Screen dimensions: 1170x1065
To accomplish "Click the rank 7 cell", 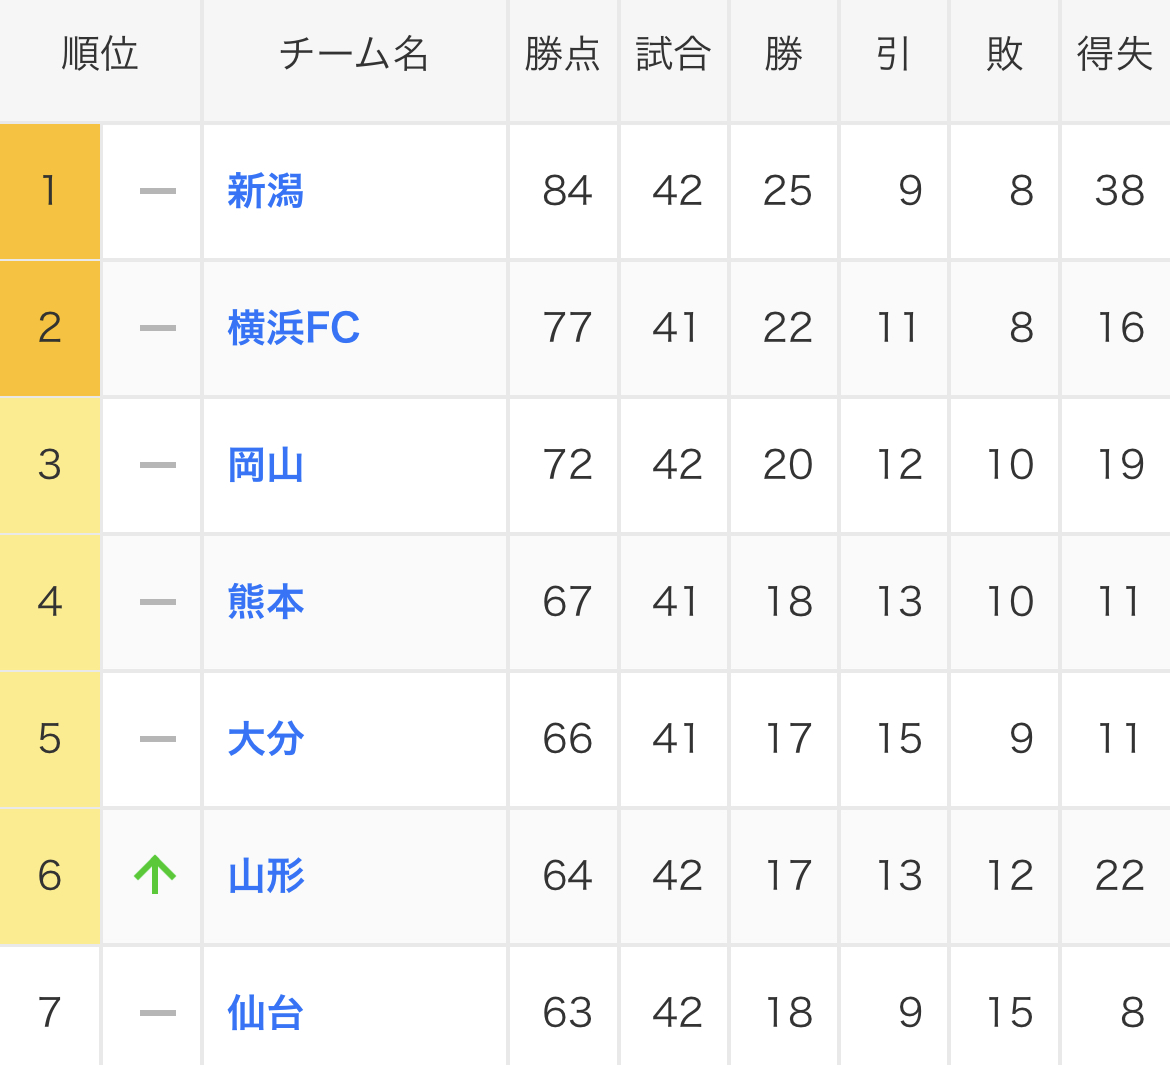I will (x=49, y=1013).
